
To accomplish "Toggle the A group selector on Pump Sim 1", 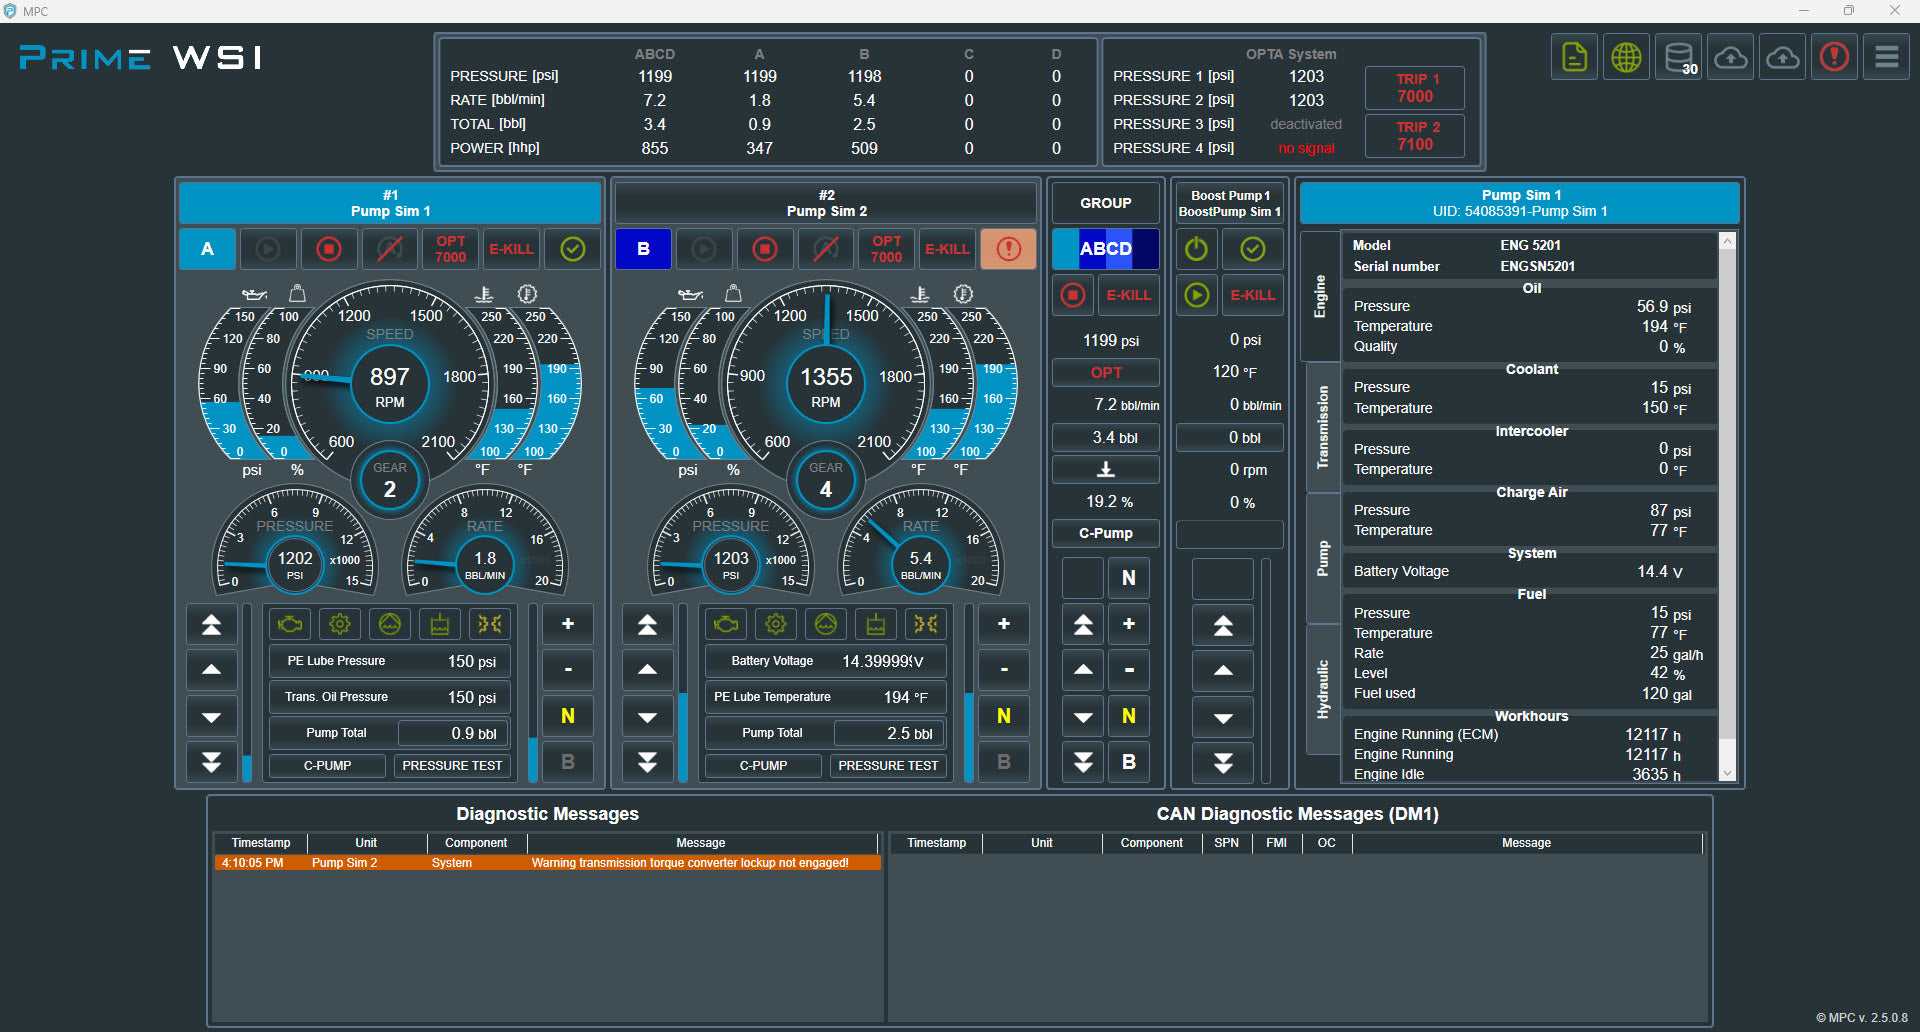I will click(x=207, y=249).
